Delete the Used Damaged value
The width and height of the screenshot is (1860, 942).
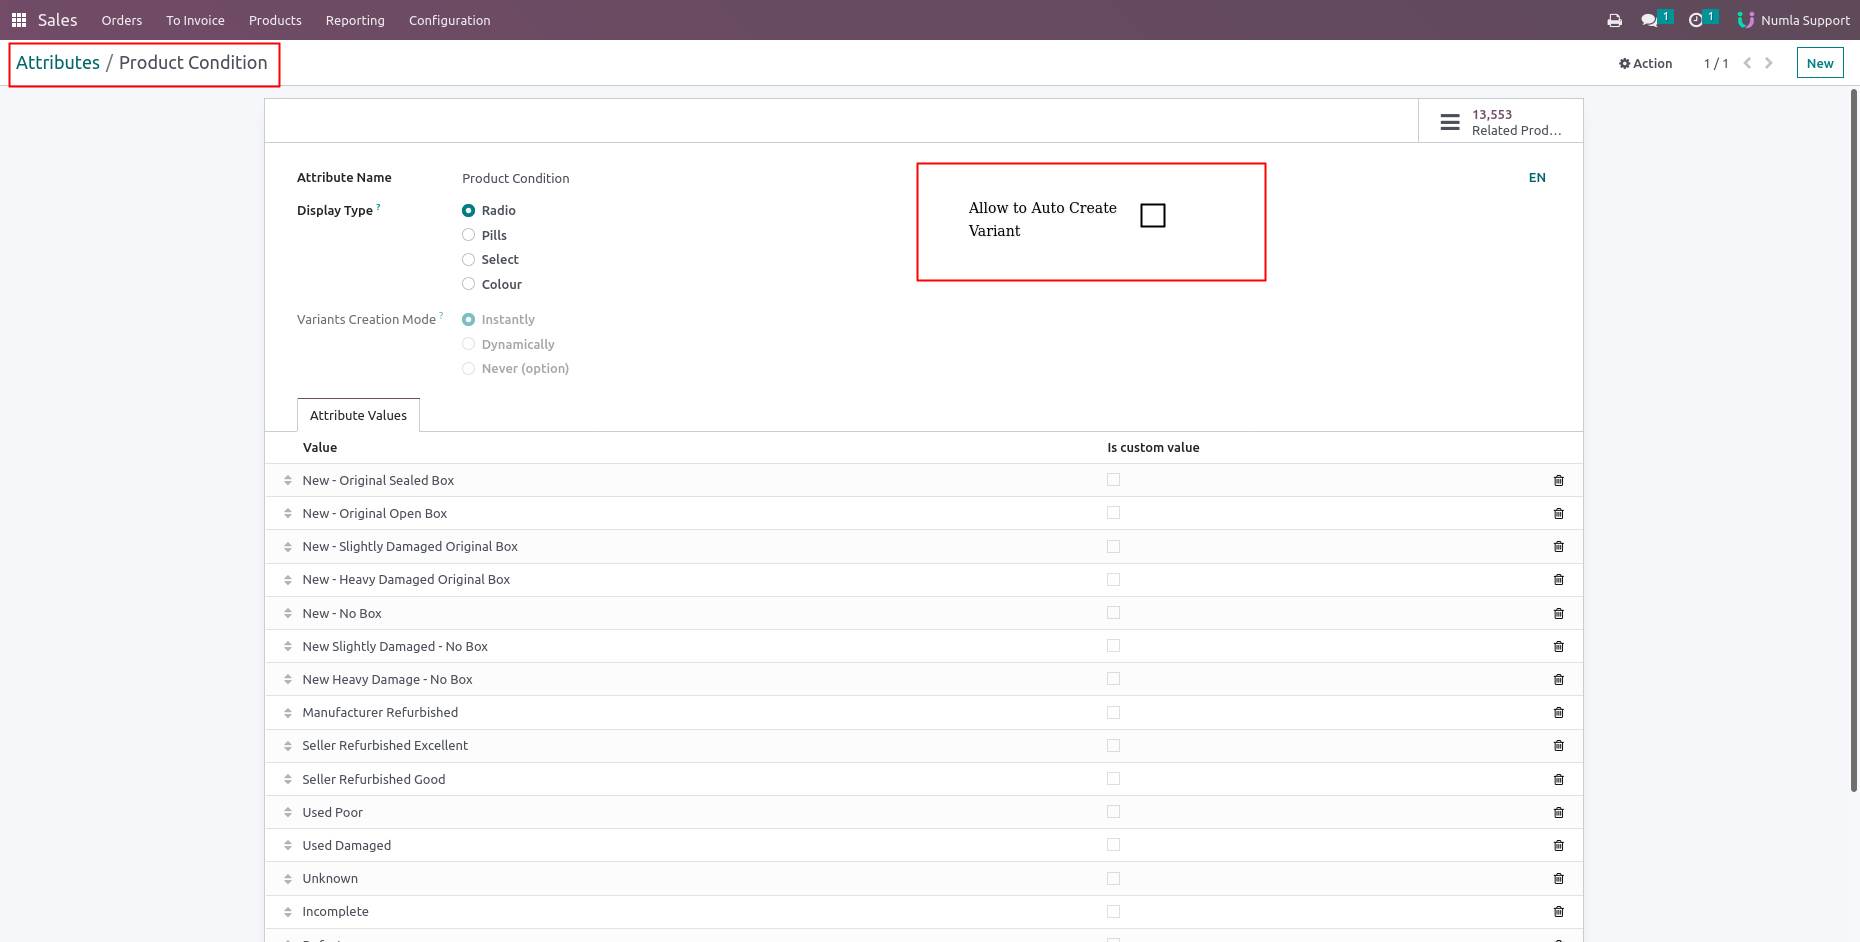[1558, 846]
